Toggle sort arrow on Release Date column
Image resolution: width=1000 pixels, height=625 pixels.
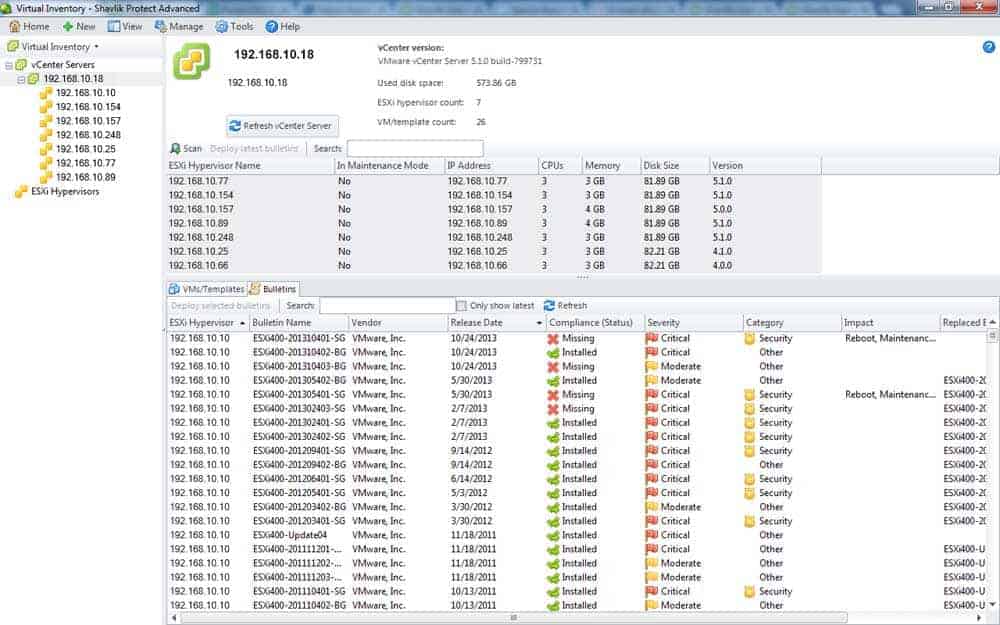click(540, 323)
